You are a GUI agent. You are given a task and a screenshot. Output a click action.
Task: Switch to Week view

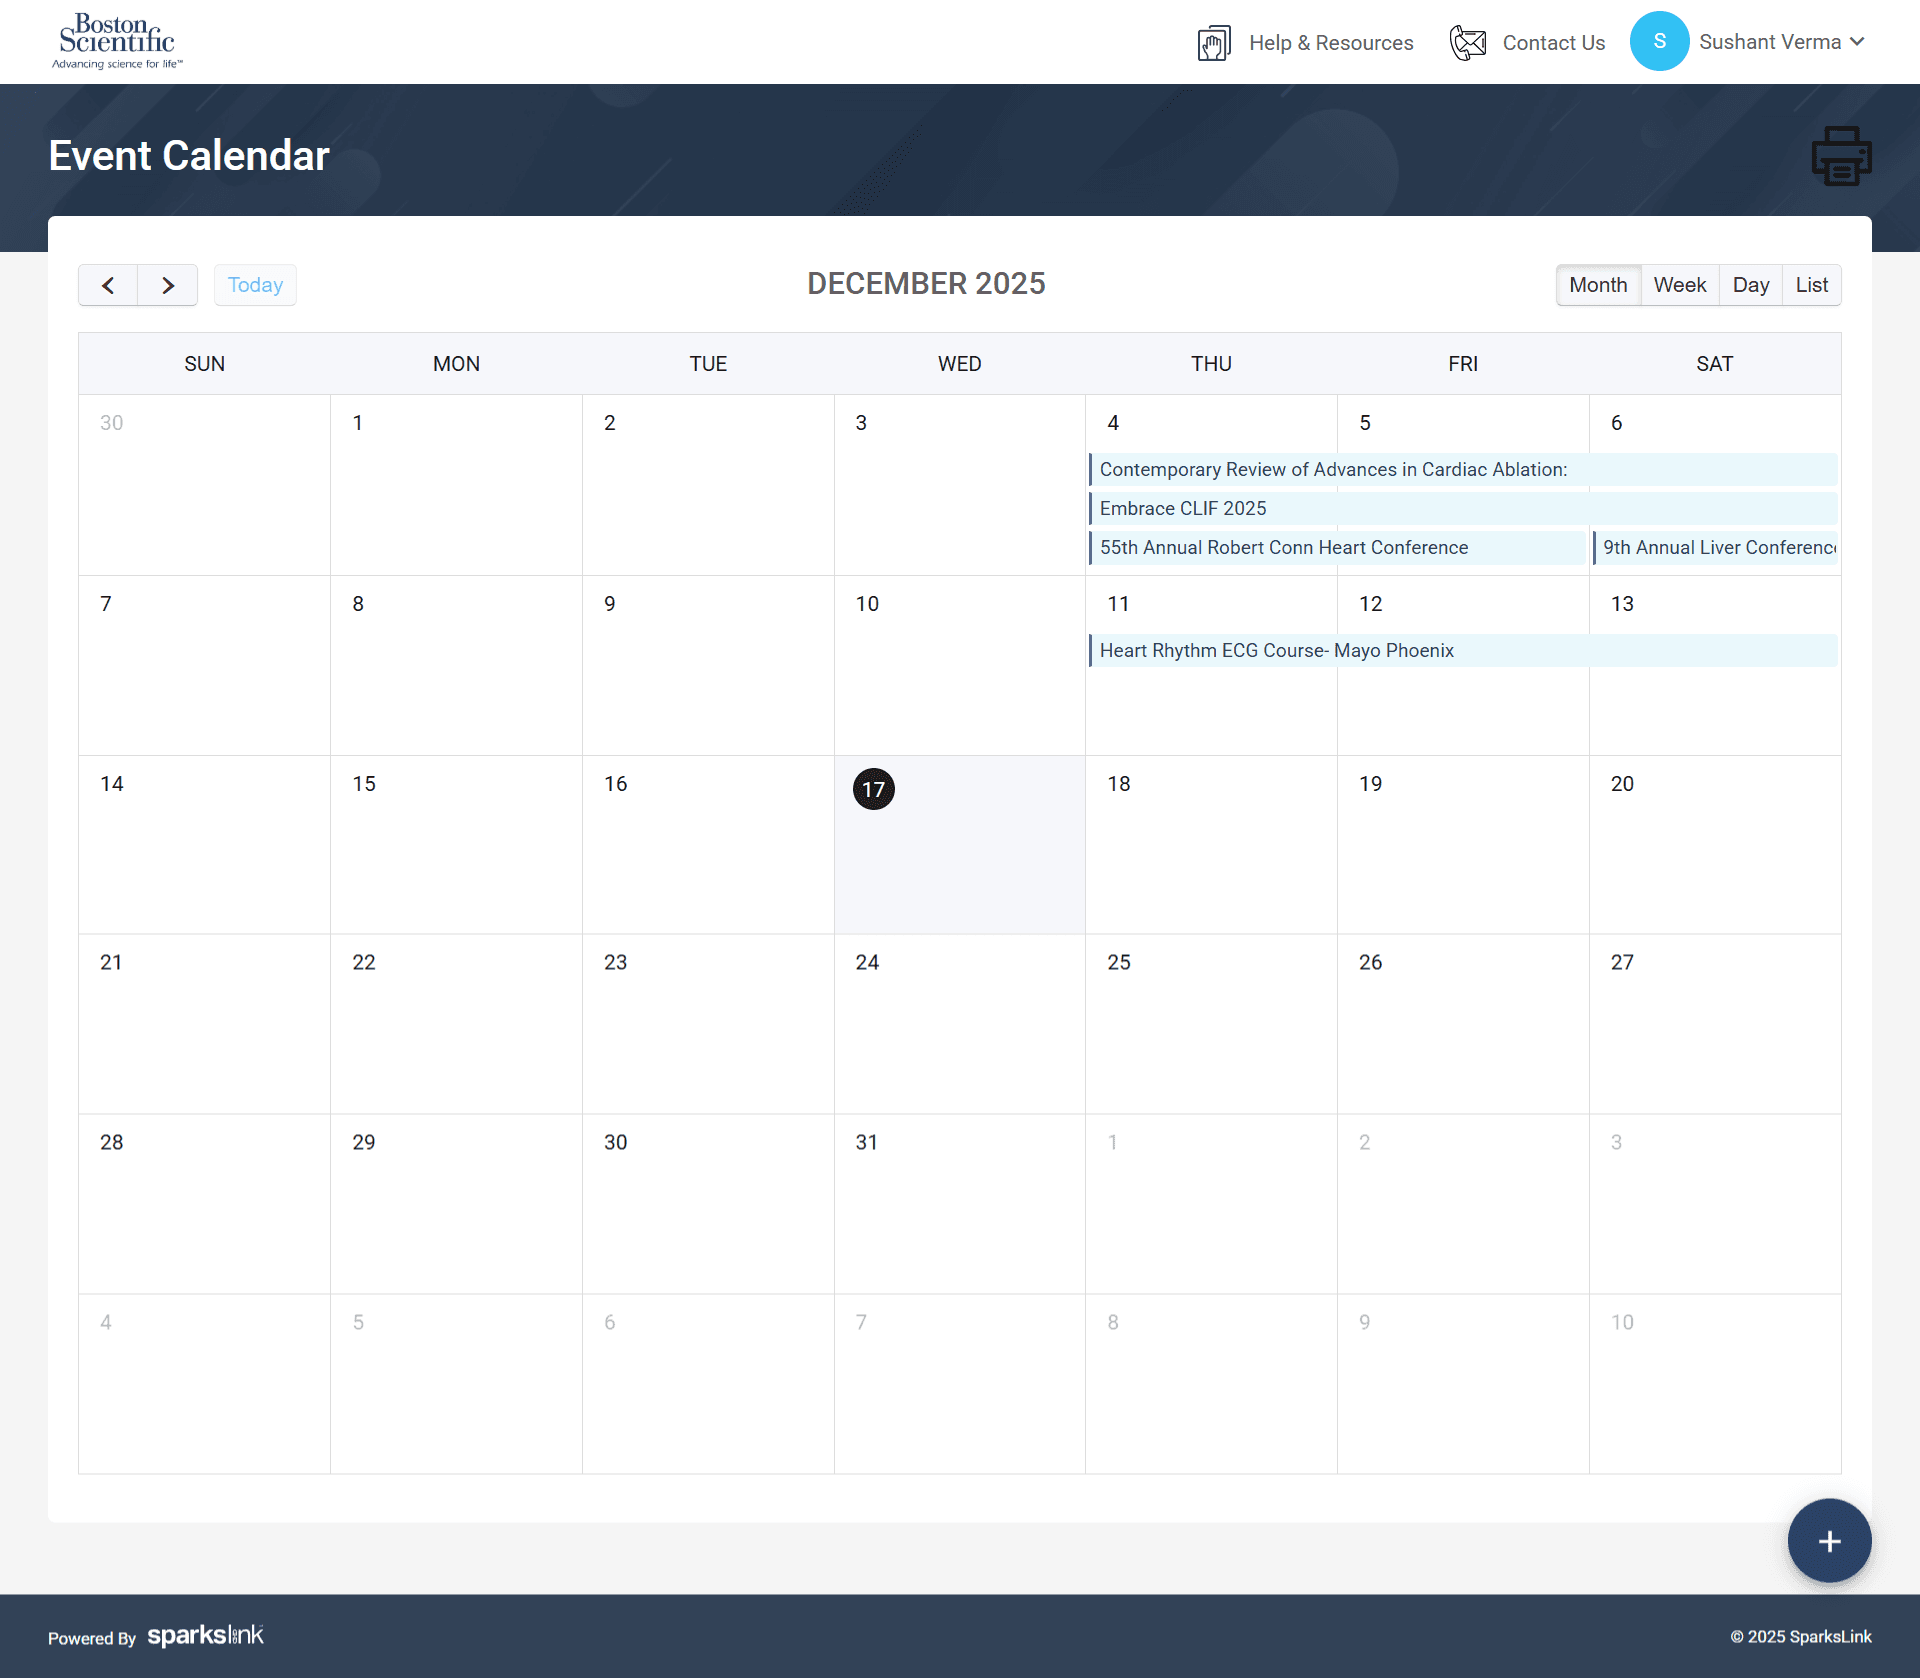point(1679,285)
